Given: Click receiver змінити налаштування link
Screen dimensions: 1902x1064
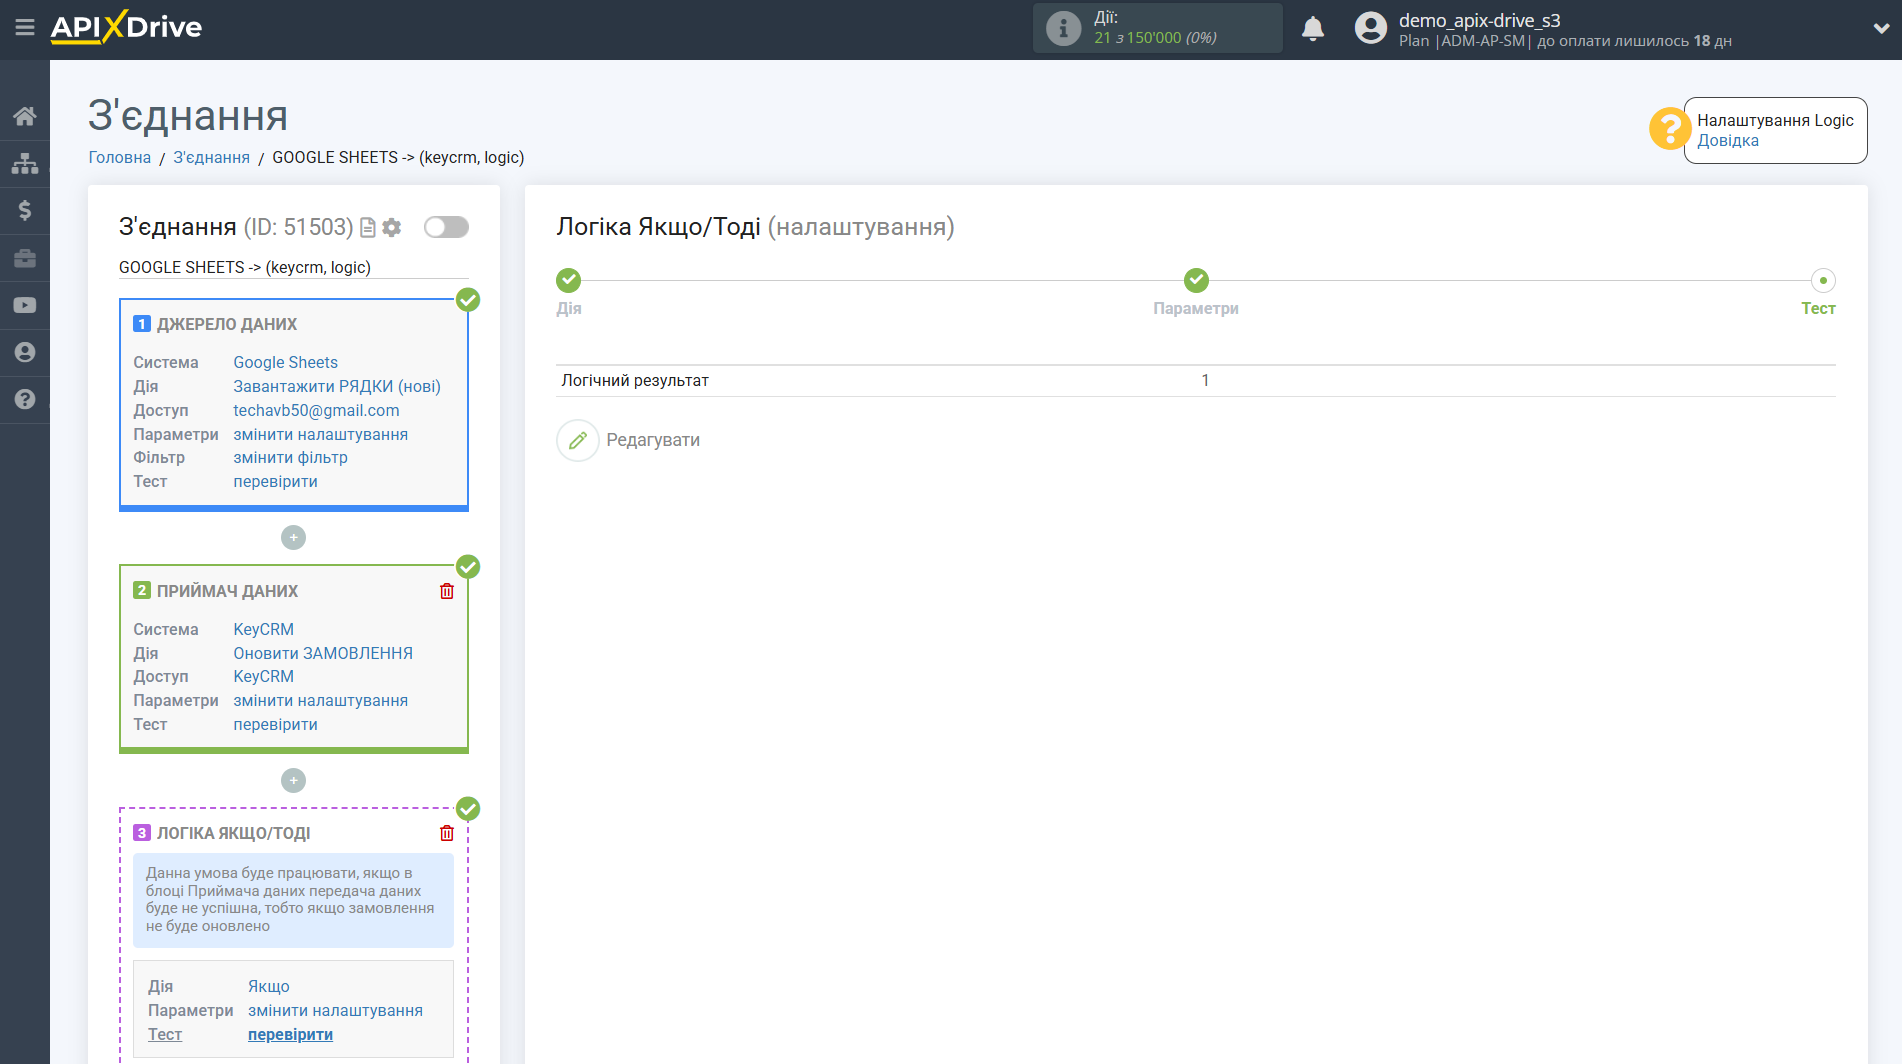Looking at the screenshot, I should 320,700.
